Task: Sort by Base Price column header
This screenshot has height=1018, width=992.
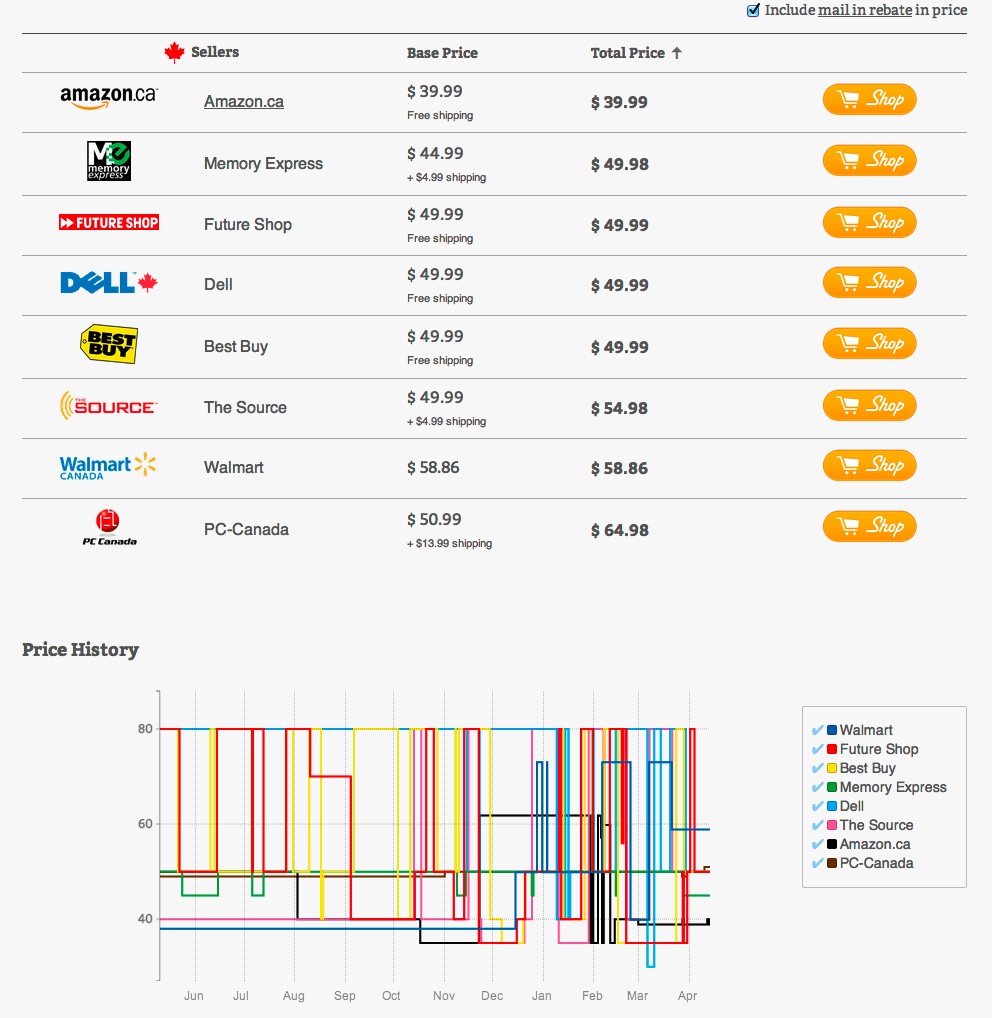Action: [442, 53]
